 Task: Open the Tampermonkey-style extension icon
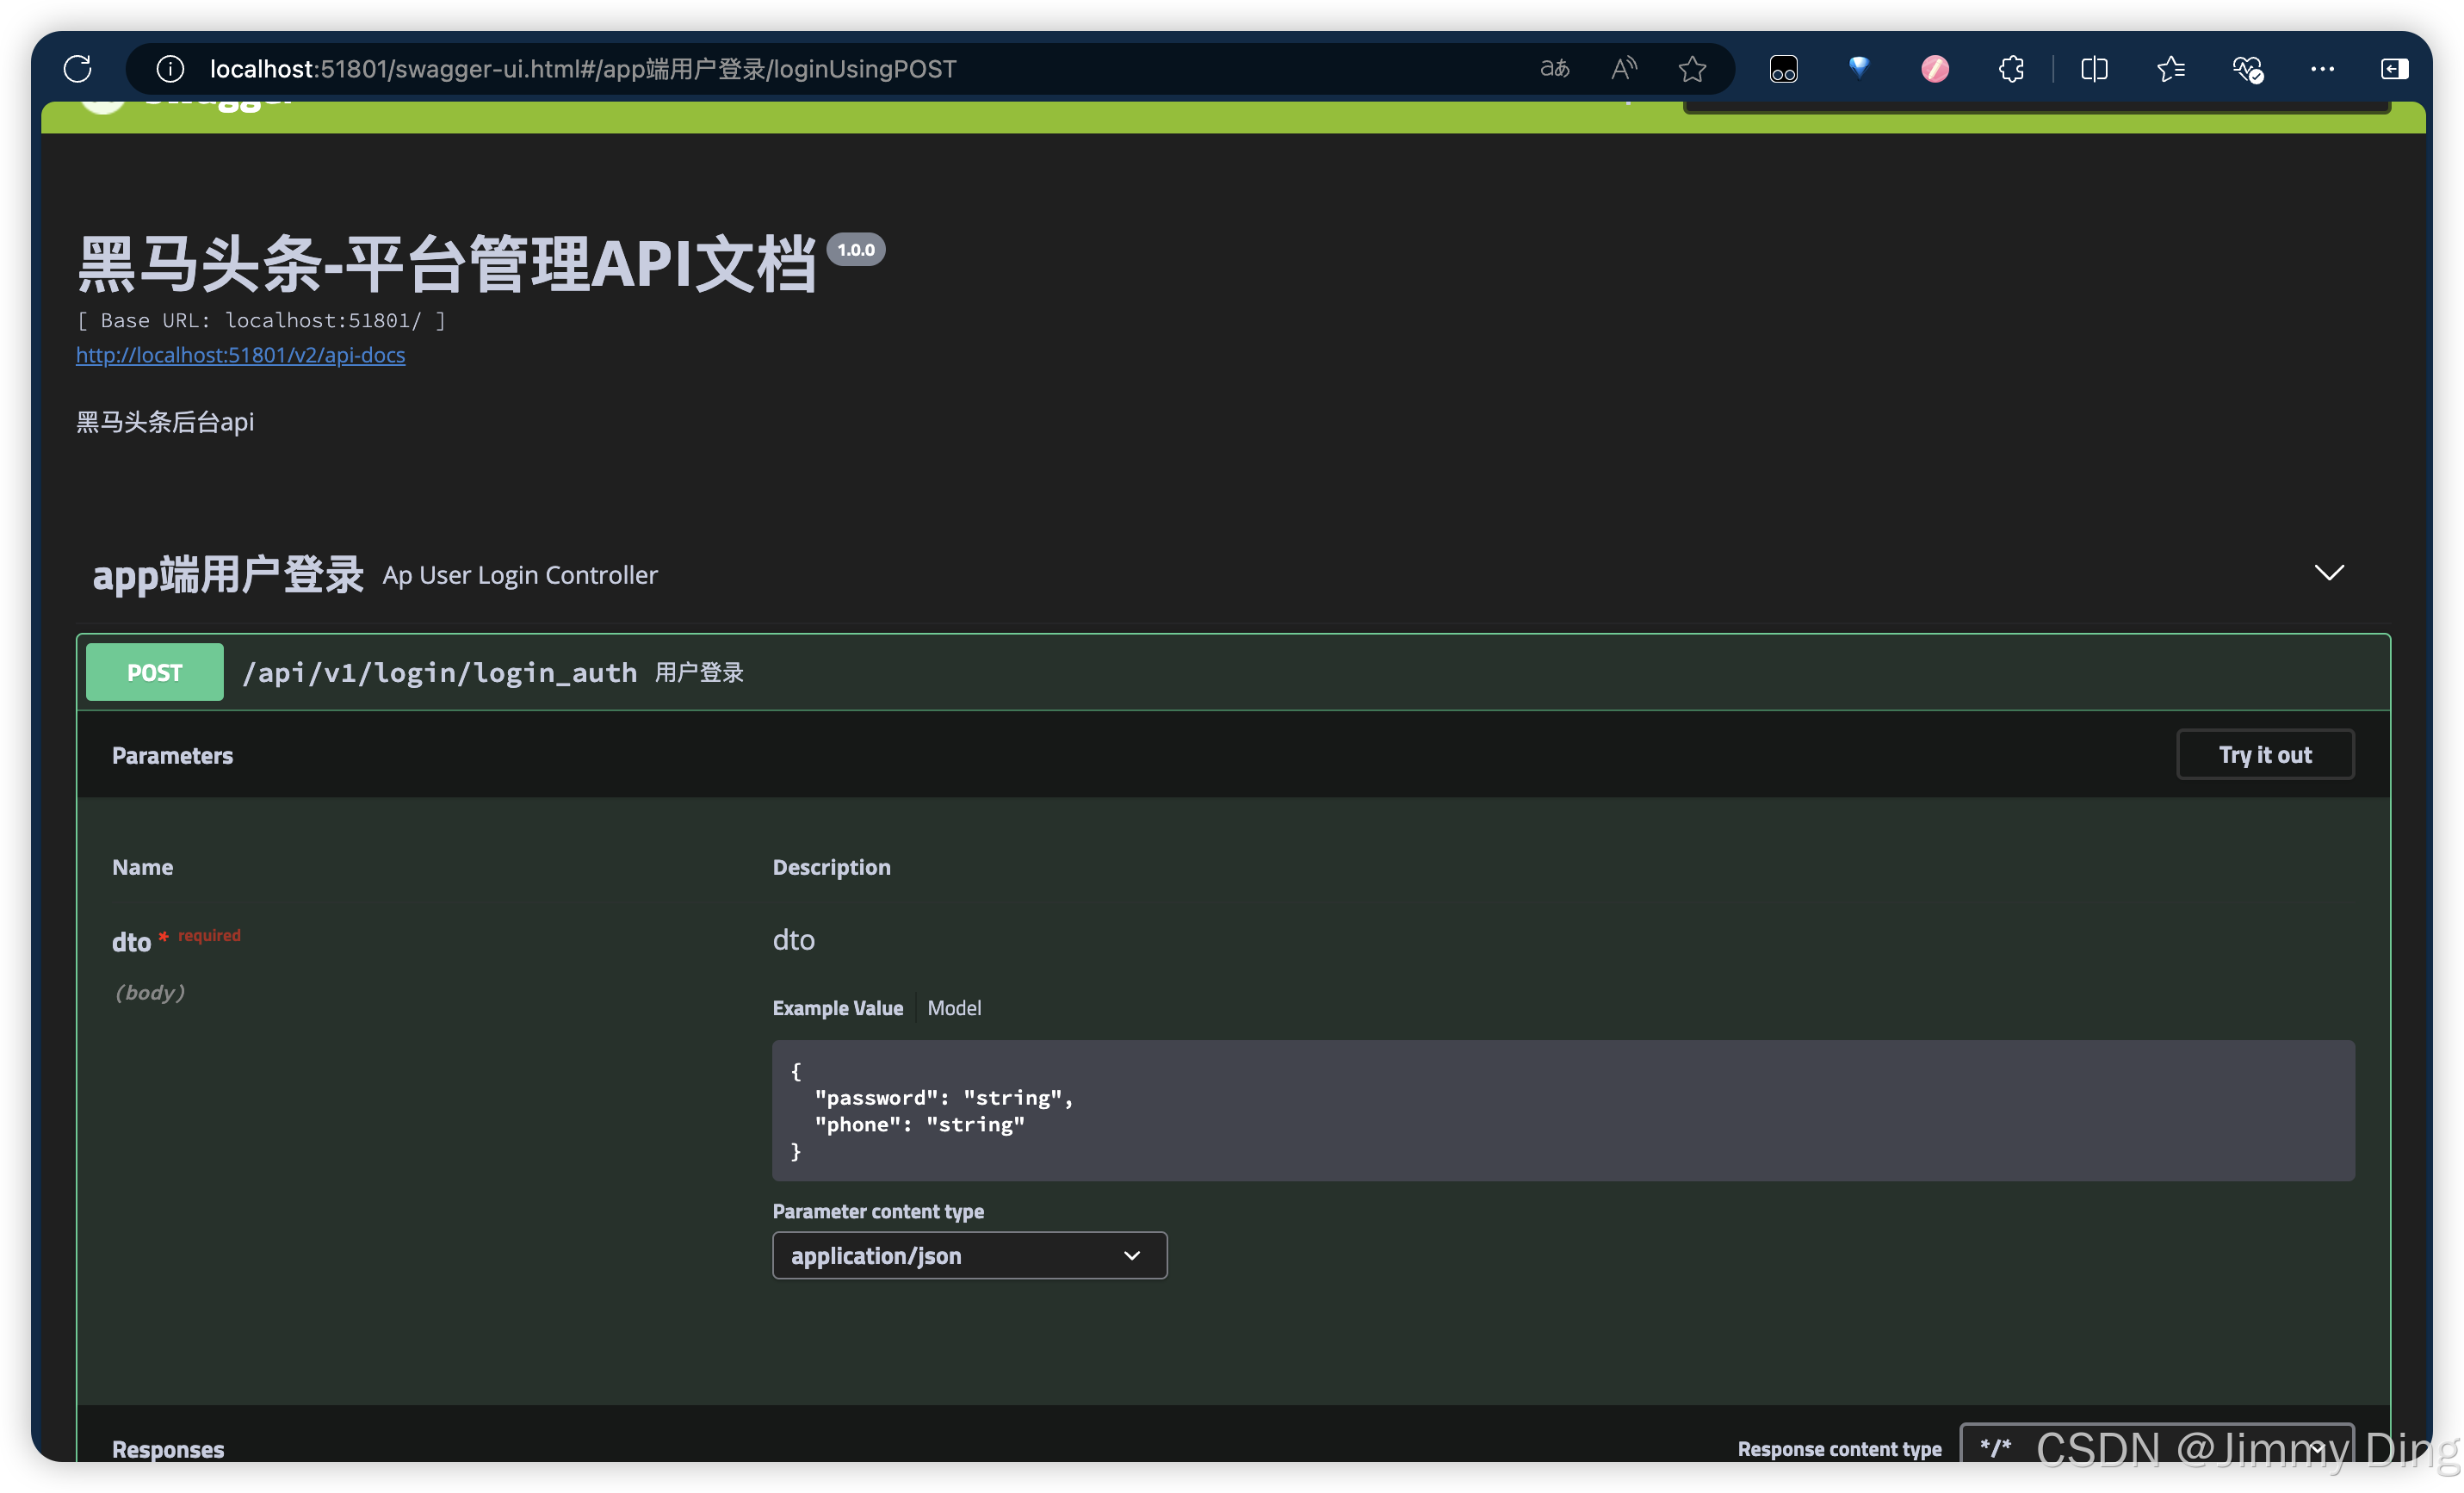click(x=1783, y=69)
